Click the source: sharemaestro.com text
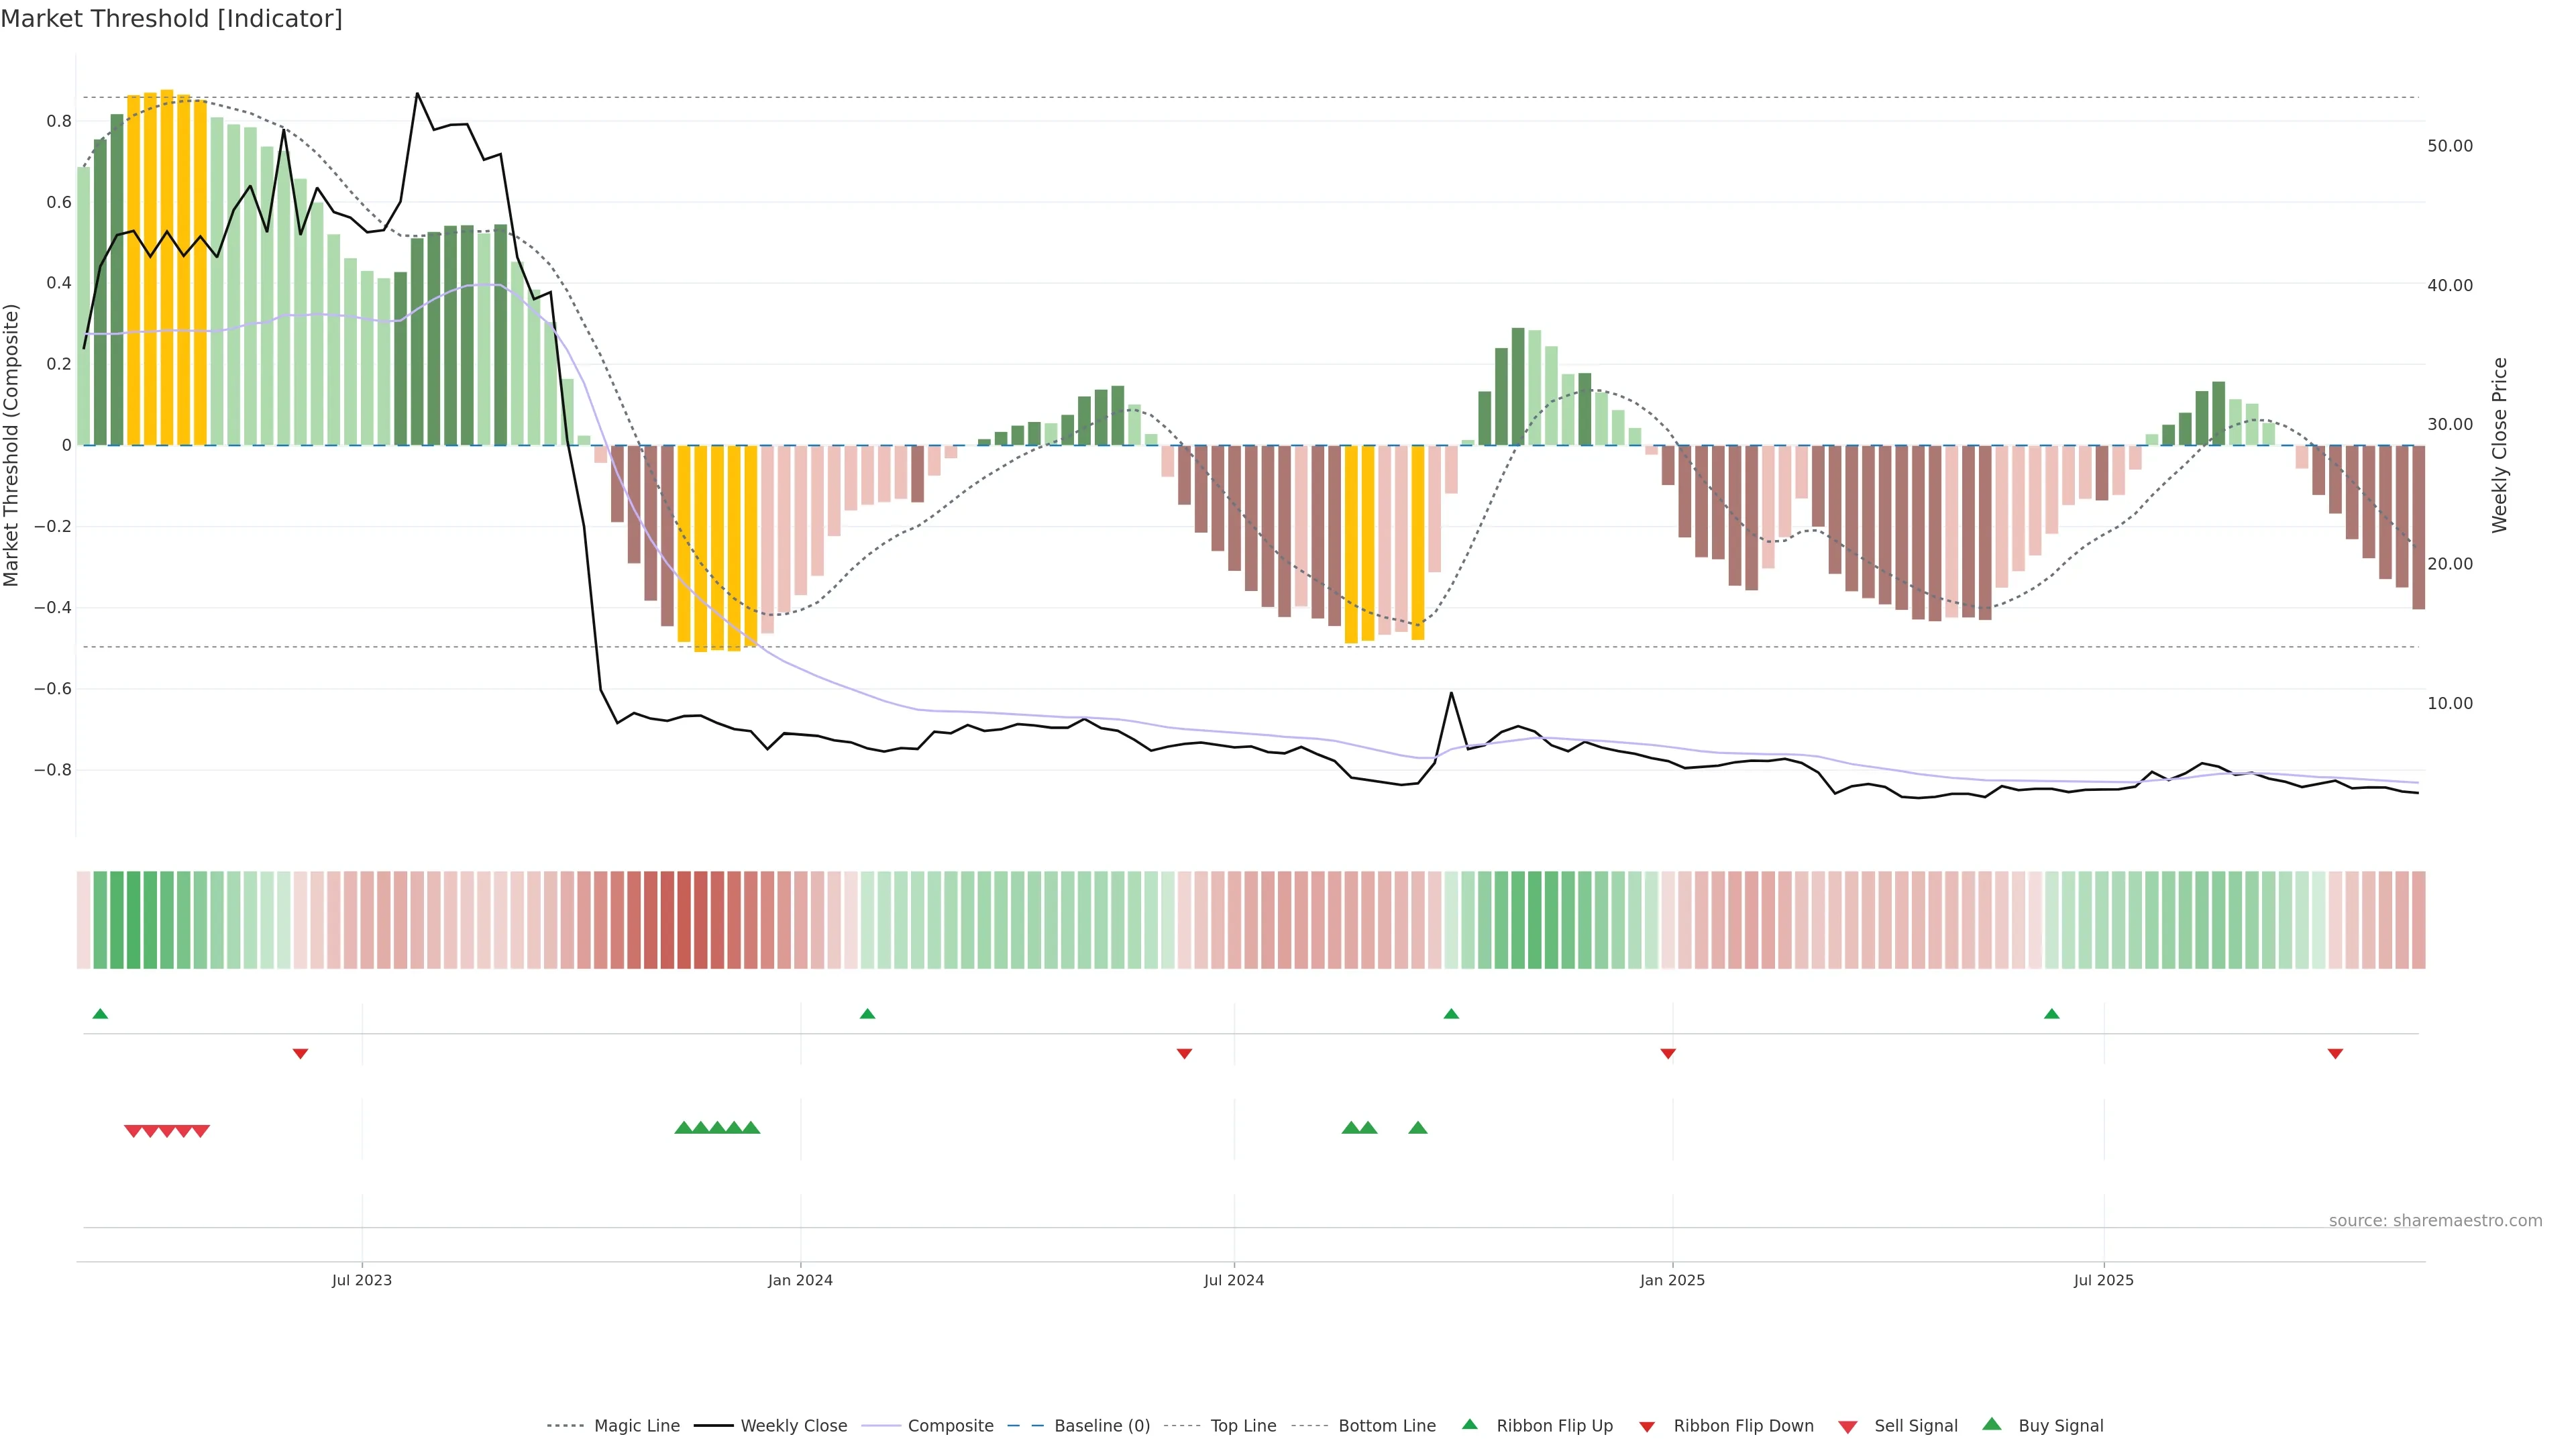 pos(2435,1220)
